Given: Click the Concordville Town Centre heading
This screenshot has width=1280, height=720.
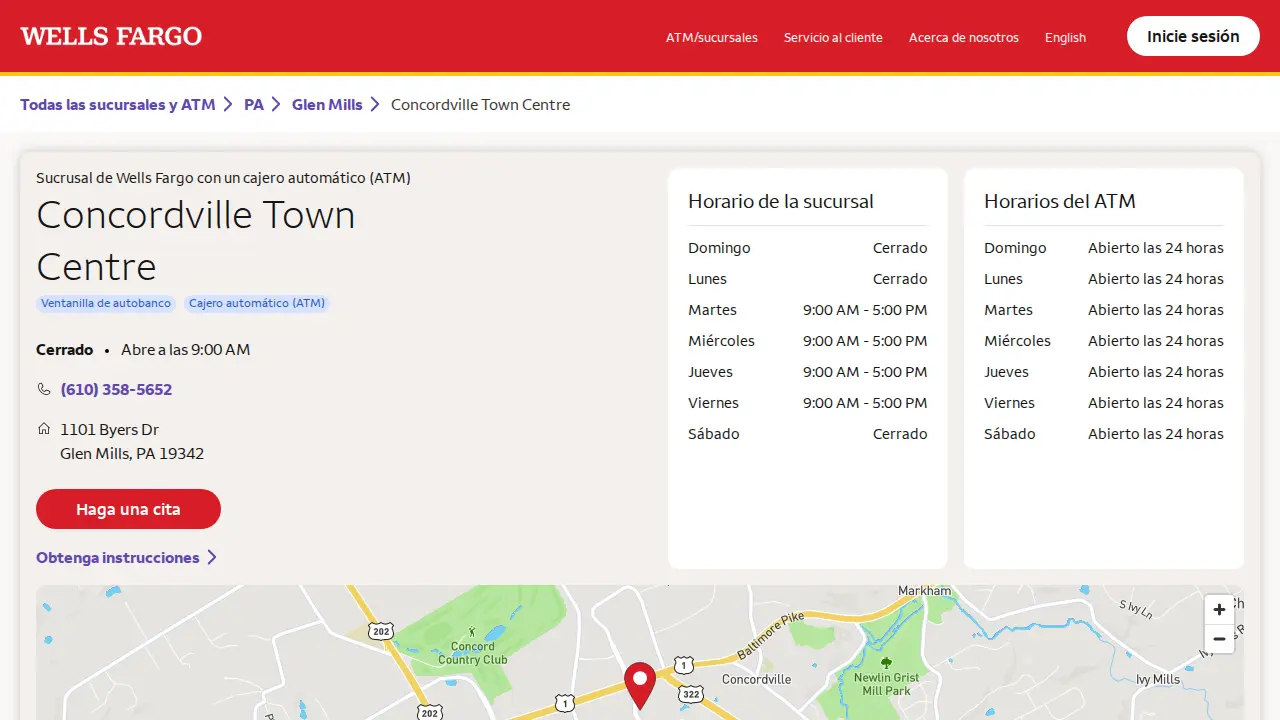Looking at the screenshot, I should [x=196, y=241].
